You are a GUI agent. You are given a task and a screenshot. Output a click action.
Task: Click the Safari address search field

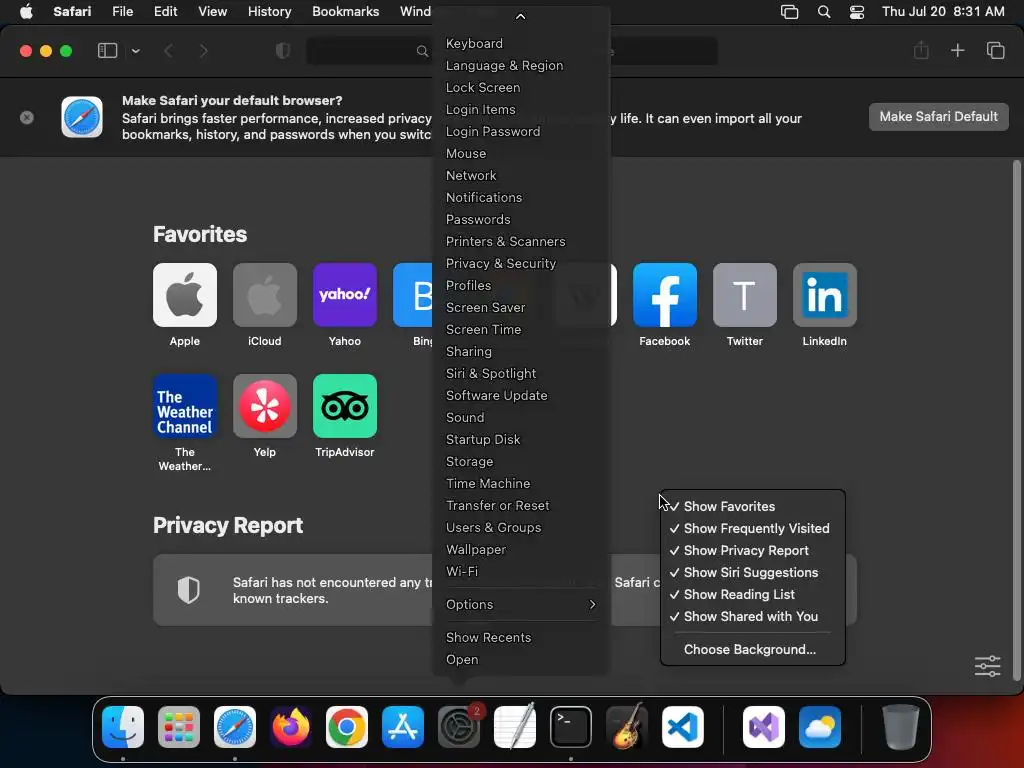(512, 51)
